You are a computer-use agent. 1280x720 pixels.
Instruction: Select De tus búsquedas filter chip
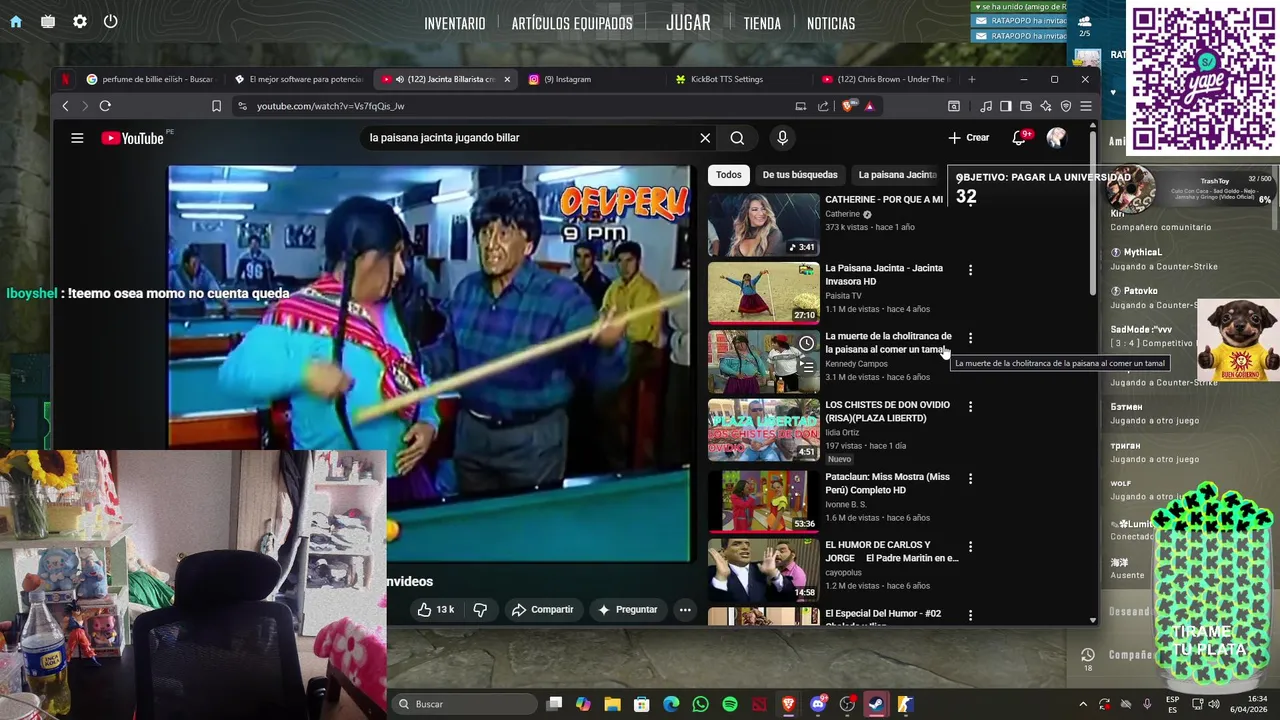800,175
